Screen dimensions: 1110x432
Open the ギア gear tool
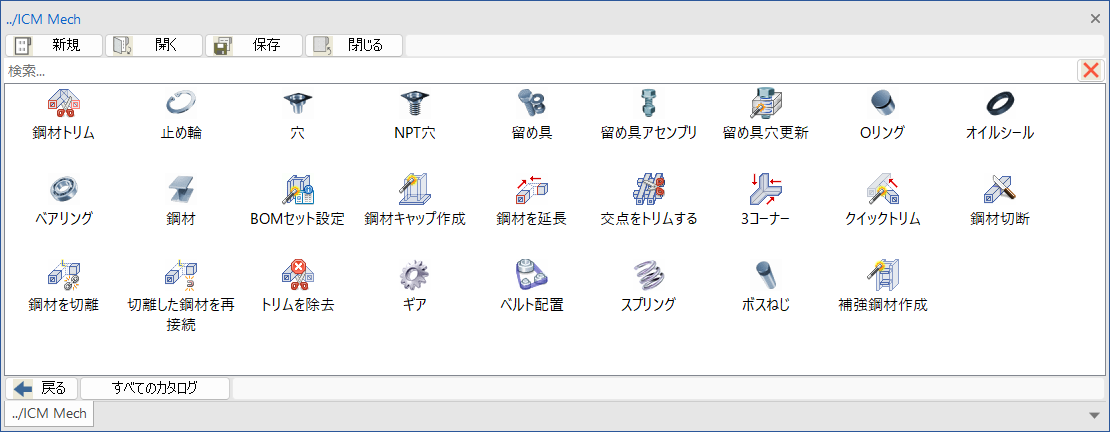415,275
